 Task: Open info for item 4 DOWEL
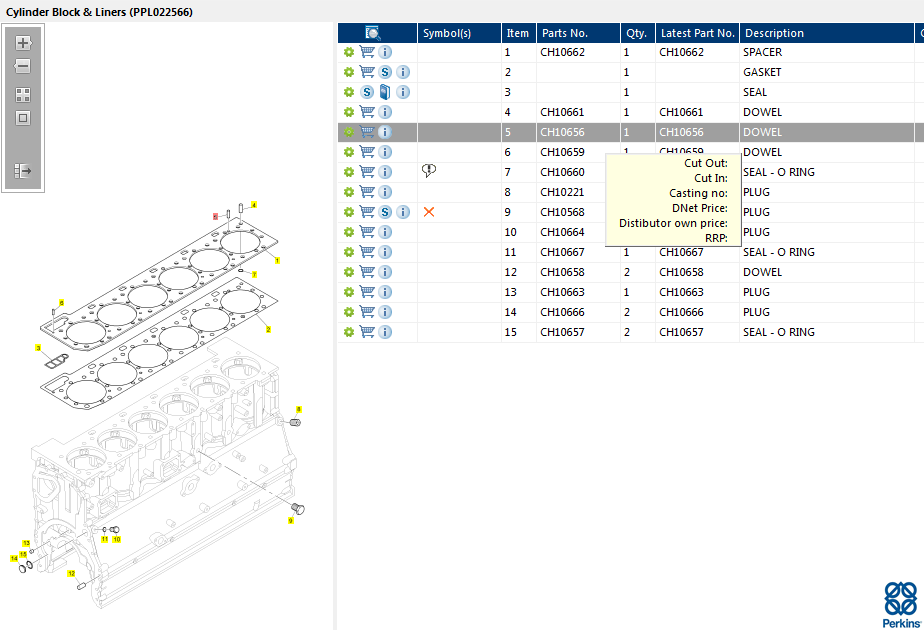[385, 112]
